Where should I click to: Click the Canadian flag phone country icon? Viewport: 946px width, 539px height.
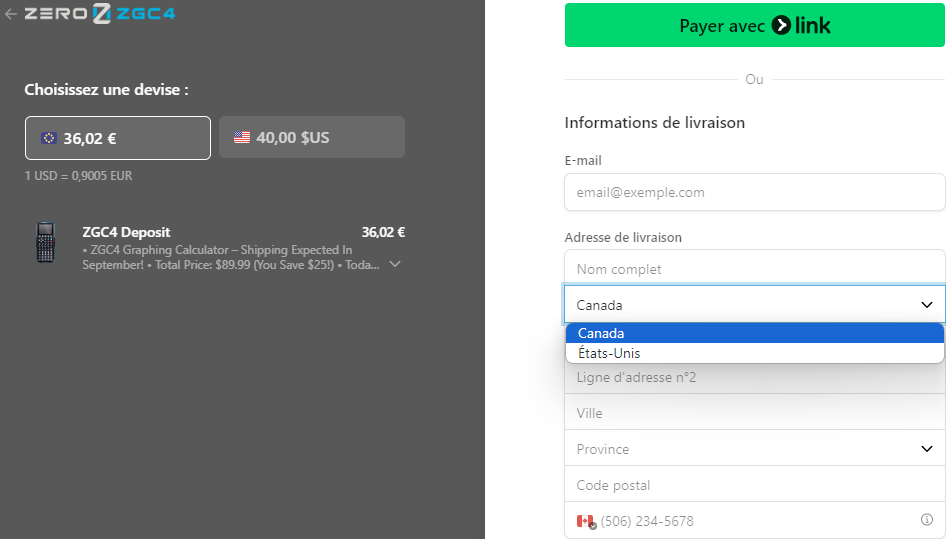coord(585,521)
